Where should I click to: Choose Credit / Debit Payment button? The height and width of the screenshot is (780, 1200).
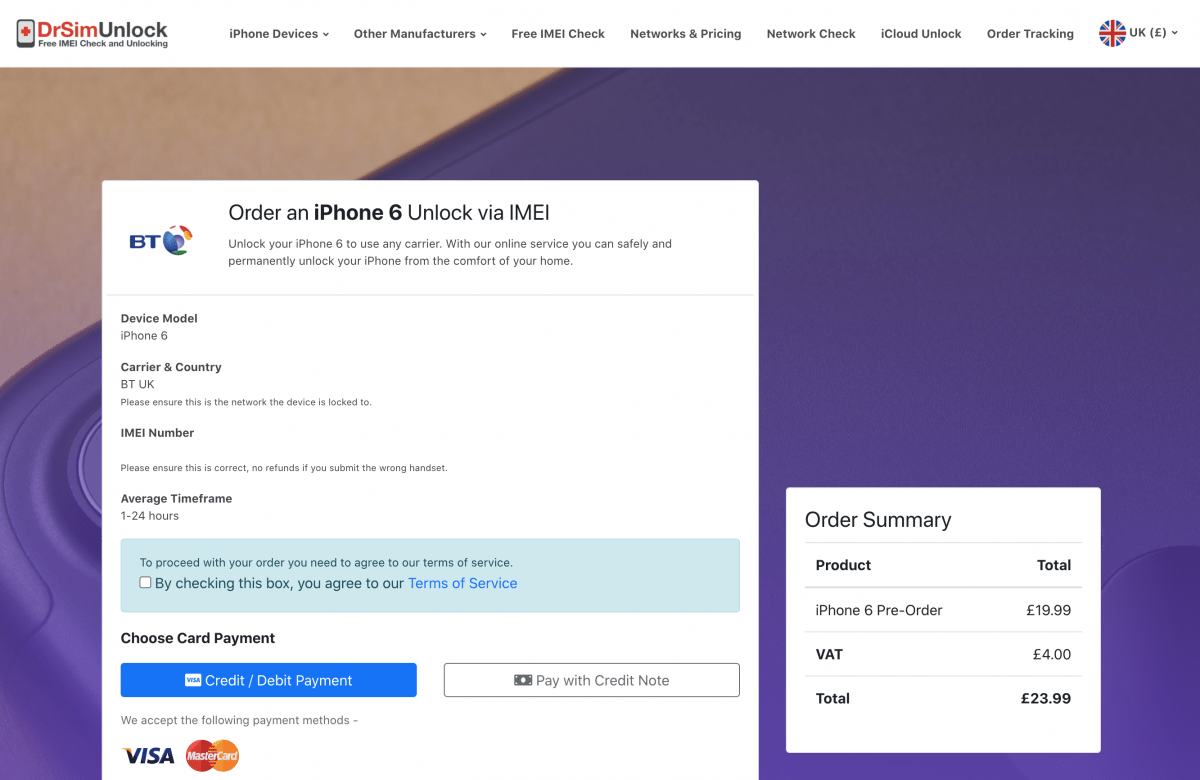point(269,680)
